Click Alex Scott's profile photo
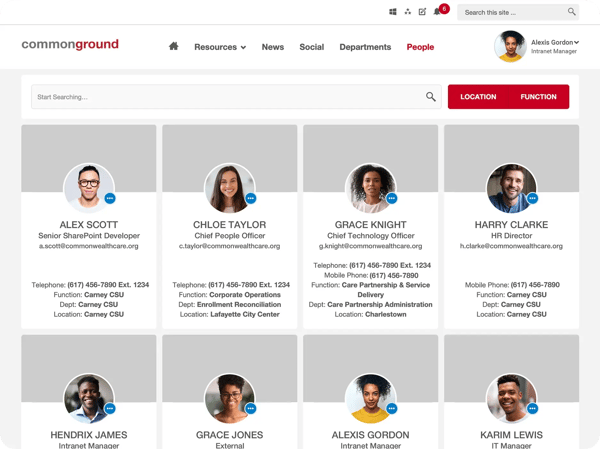The width and height of the screenshot is (600, 449). tap(89, 188)
